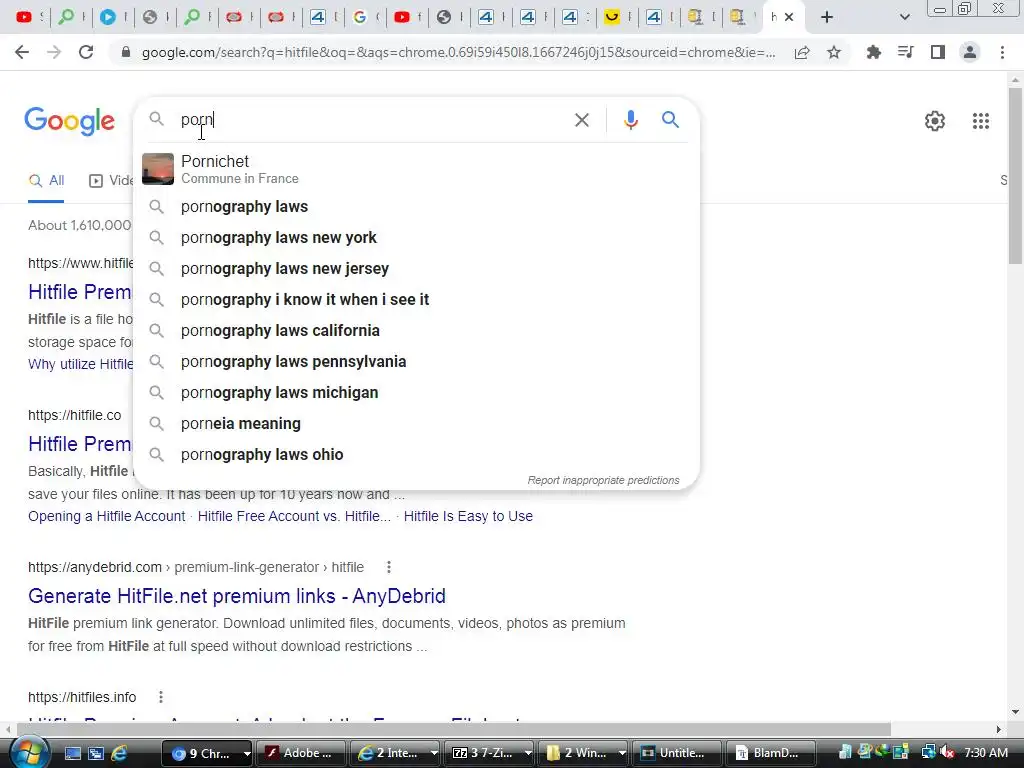Expand the Internet Explorer taskbar group arrow
Image resolution: width=1024 pixels, height=768 pixels.
(x=433, y=753)
